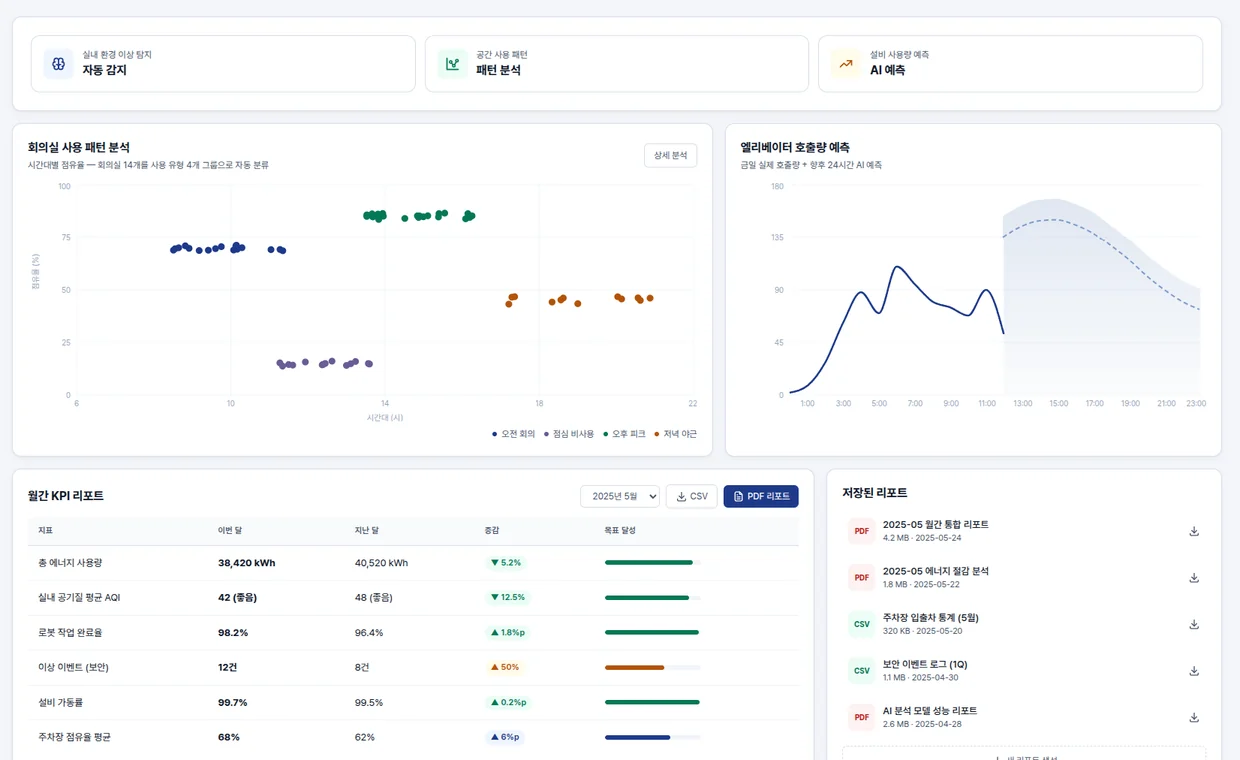
Task: Click PDF badge beside AI 분석 모델 성능 리포트
Action: (x=861, y=717)
